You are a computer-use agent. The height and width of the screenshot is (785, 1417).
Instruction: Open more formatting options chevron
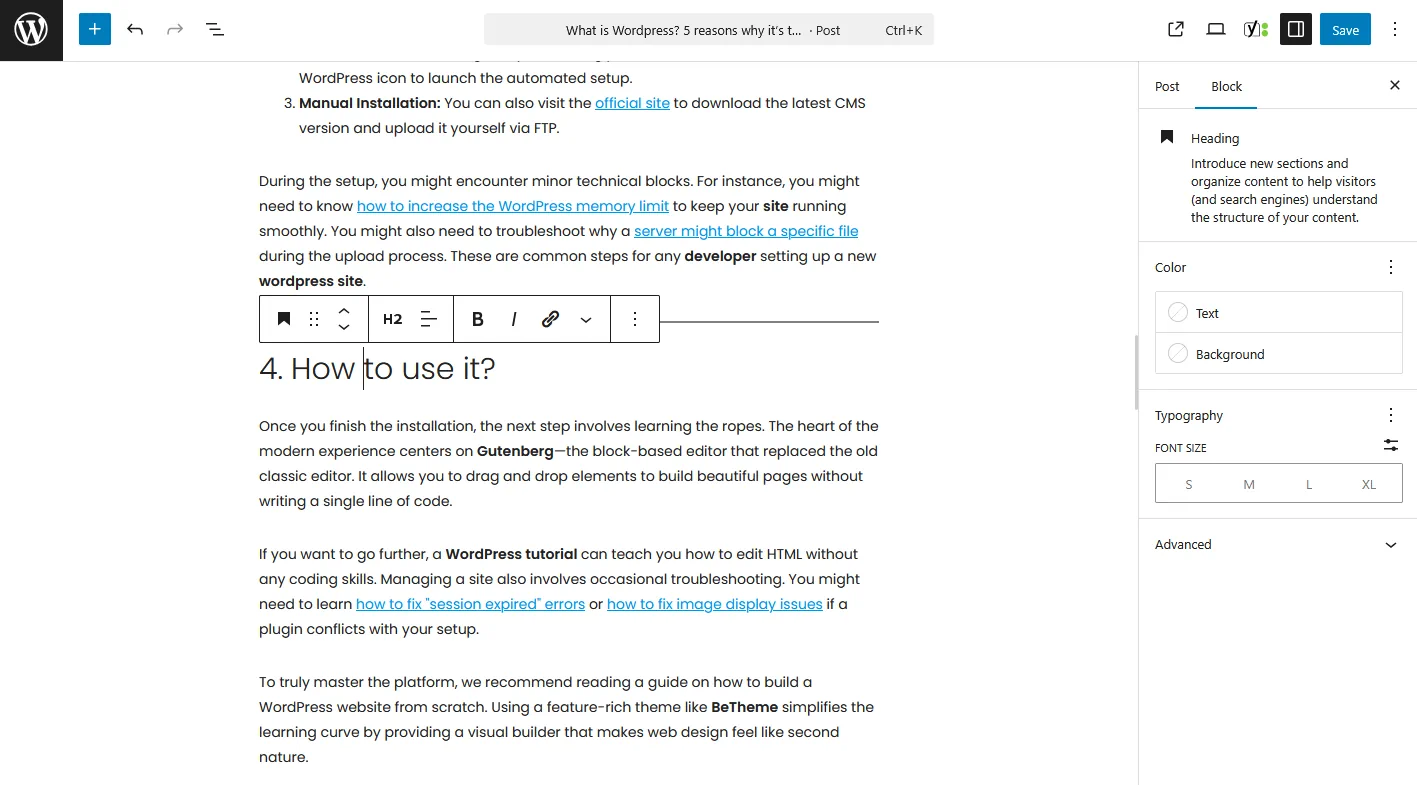coord(586,318)
